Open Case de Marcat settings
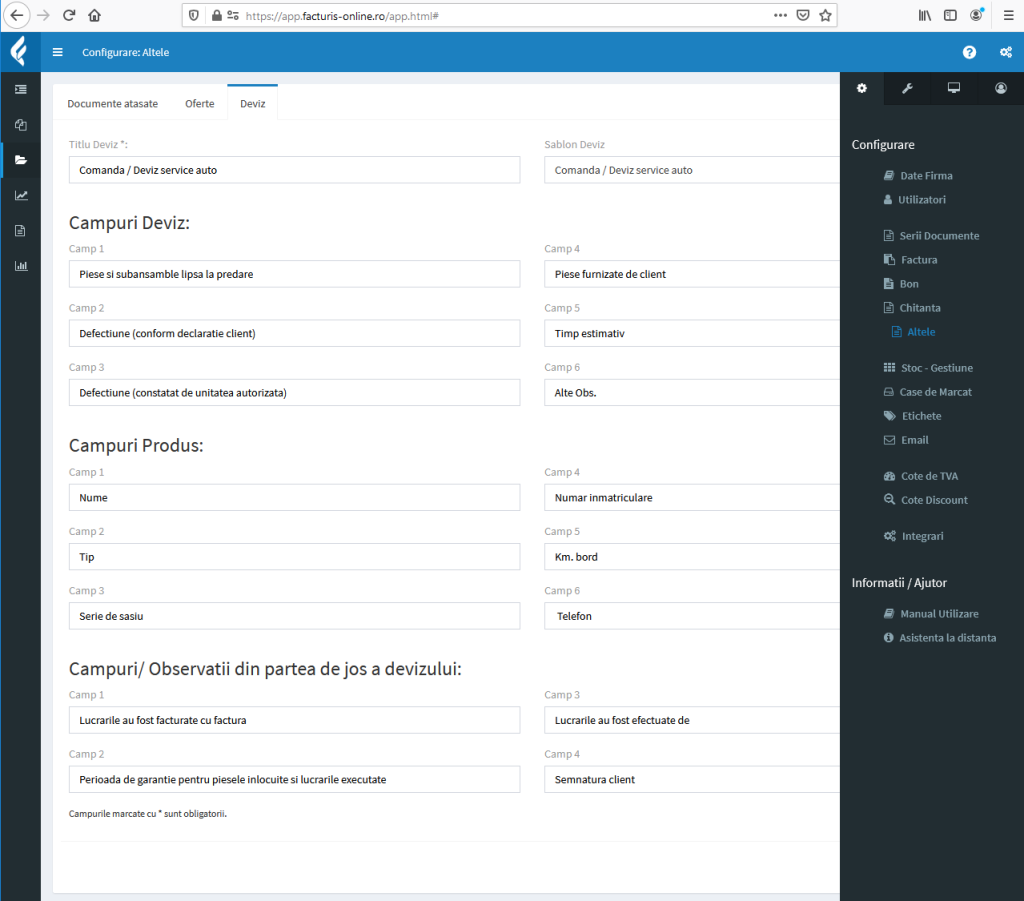Viewport: 1024px width, 901px height. coord(927,392)
